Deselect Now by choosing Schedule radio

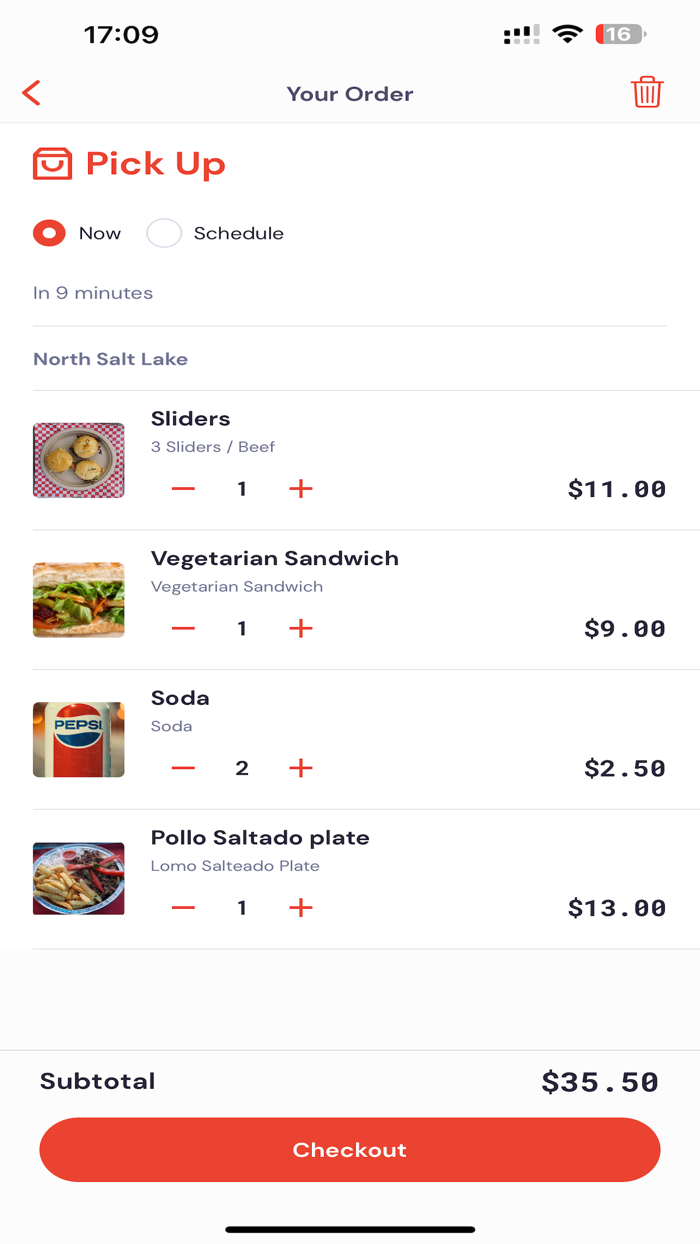(163, 233)
